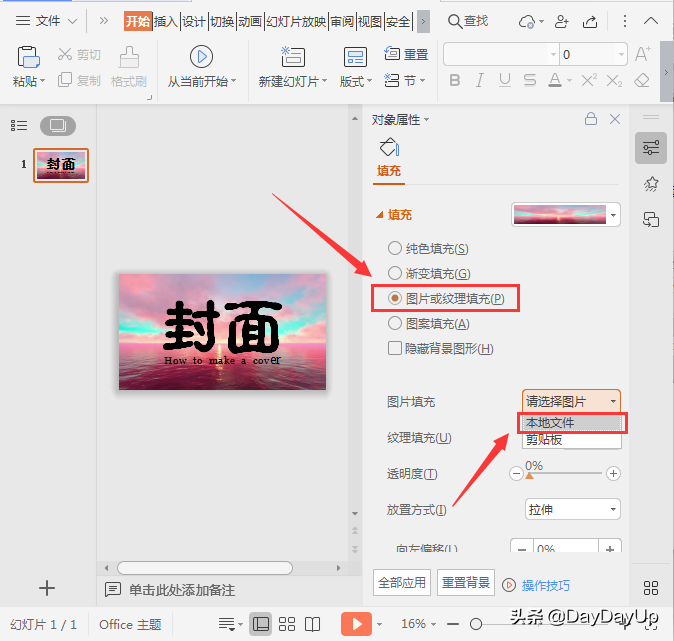674x641 pixels.
Task: Switch to the 插入 tab
Action: point(165,21)
